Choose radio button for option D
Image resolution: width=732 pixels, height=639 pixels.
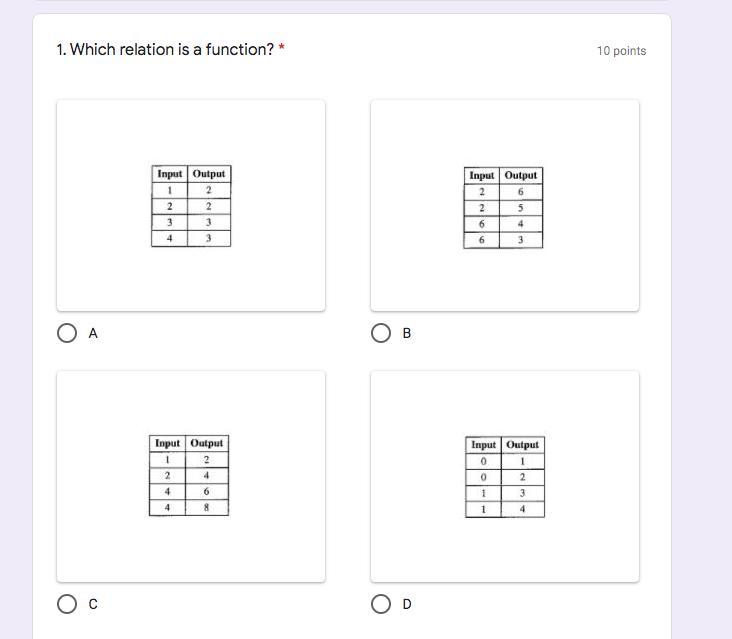(381, 604)
